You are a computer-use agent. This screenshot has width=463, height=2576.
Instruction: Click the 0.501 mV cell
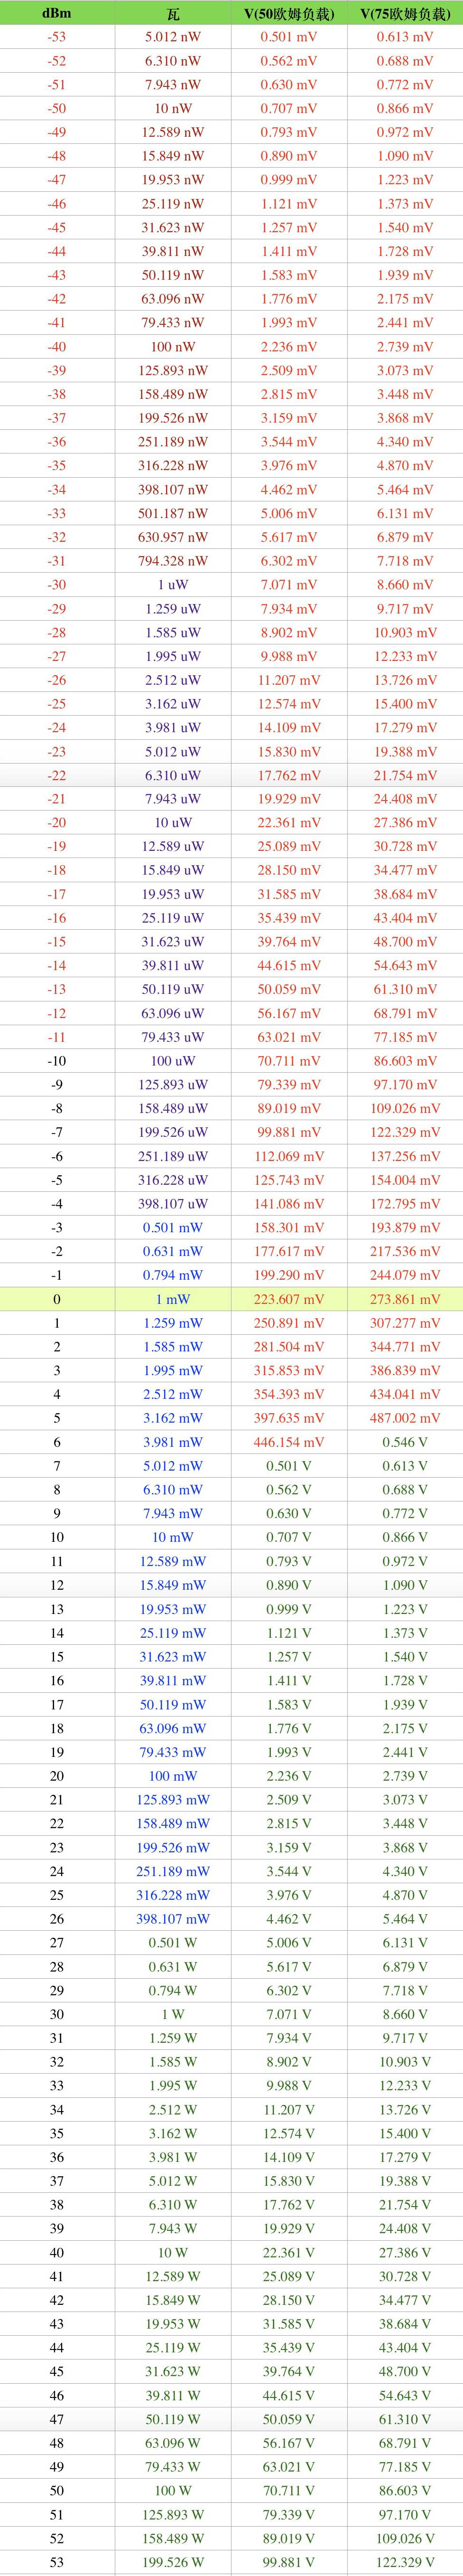tap(289, 37)
